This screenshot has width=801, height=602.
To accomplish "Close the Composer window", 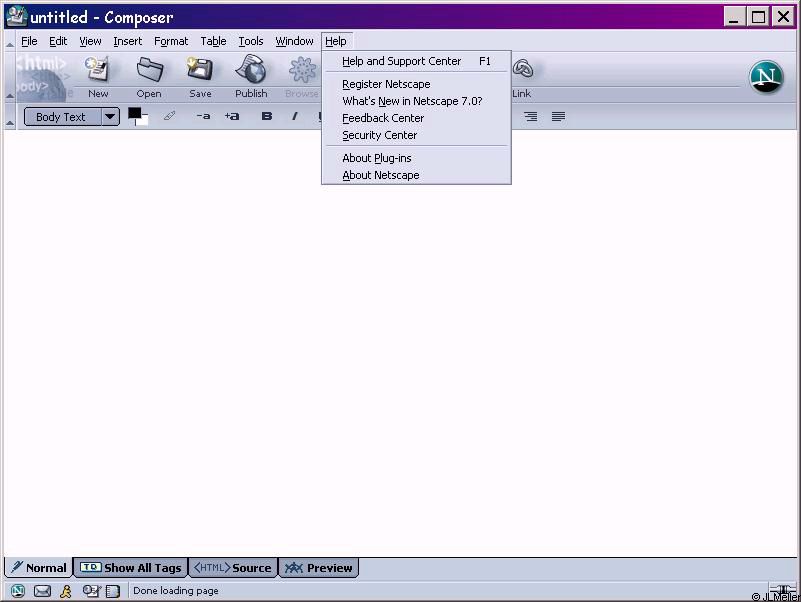I will point(783,17).
